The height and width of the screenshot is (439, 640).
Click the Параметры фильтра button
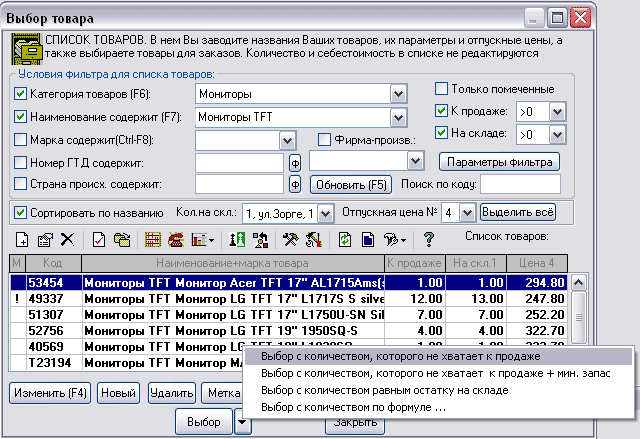(500, 162)
